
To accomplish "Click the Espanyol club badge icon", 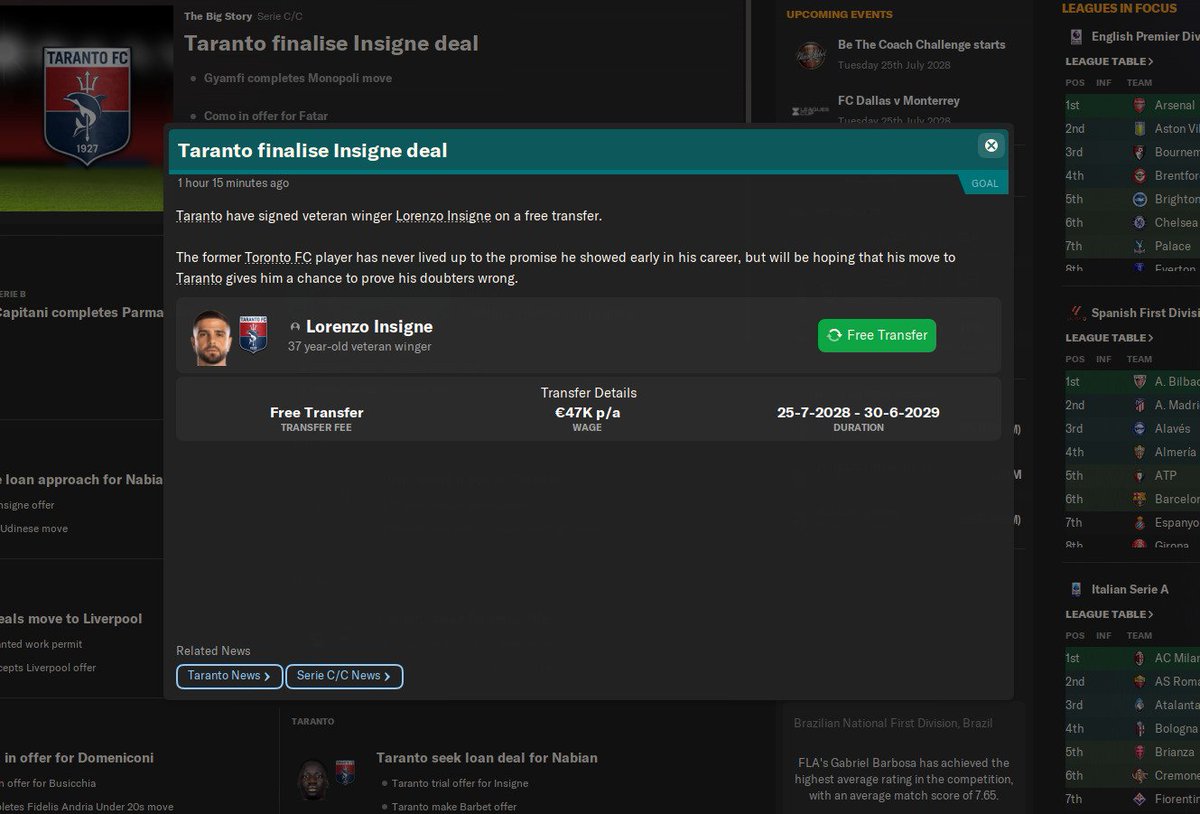I will [x=1139, y=522].
